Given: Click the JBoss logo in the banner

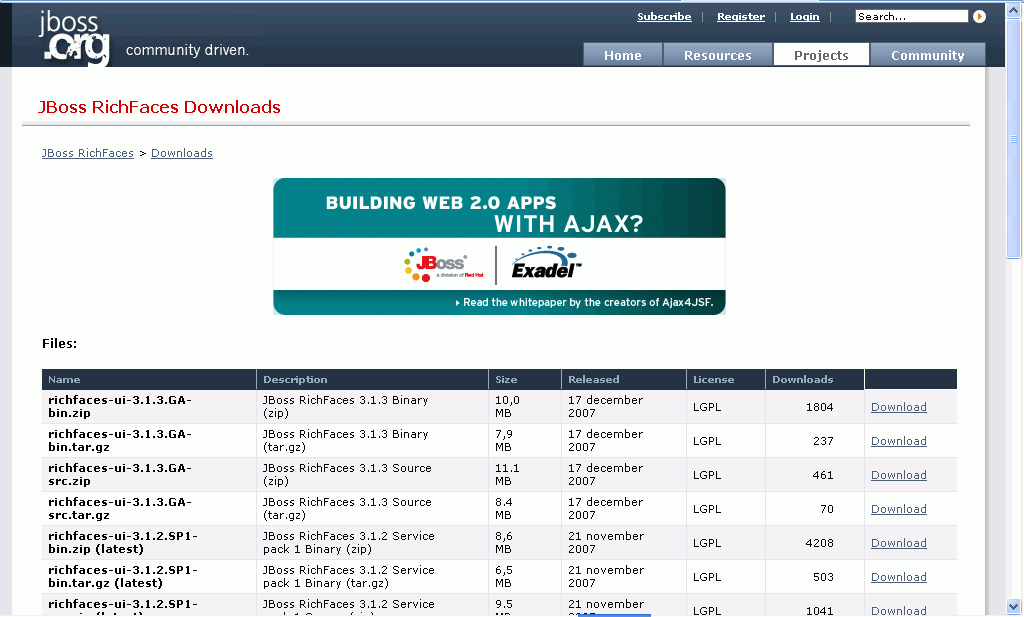Looking at the screenshot, I should pyautogui.click(x=444, y=264).
